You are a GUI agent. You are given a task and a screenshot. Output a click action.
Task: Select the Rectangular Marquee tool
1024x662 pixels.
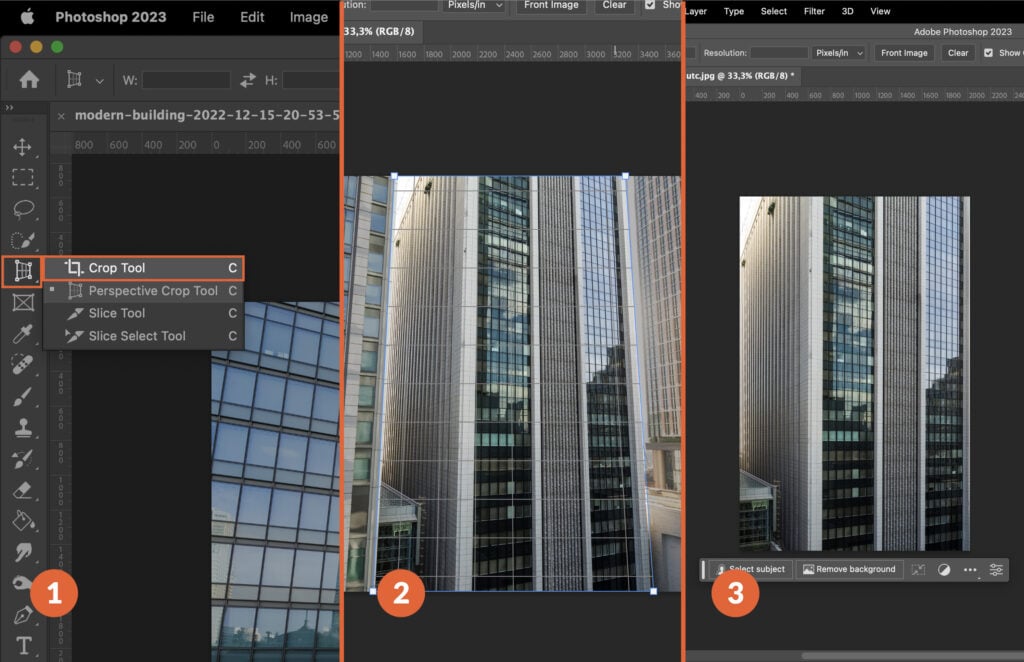point(24,177)
